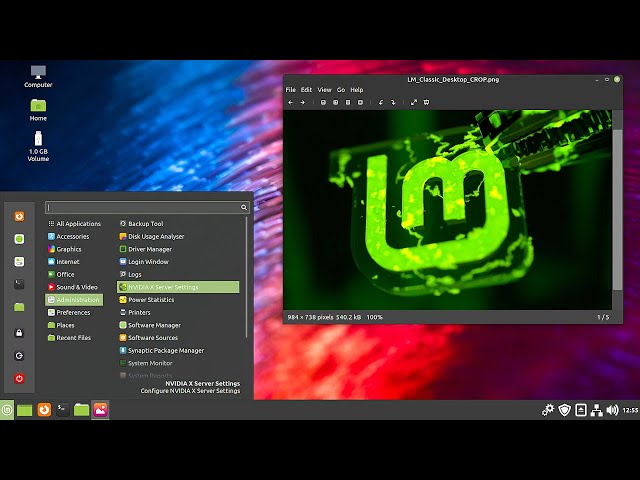Rotate image clockwise
The width and height of the screenshot is (640, 480).
tap(393, 102)
